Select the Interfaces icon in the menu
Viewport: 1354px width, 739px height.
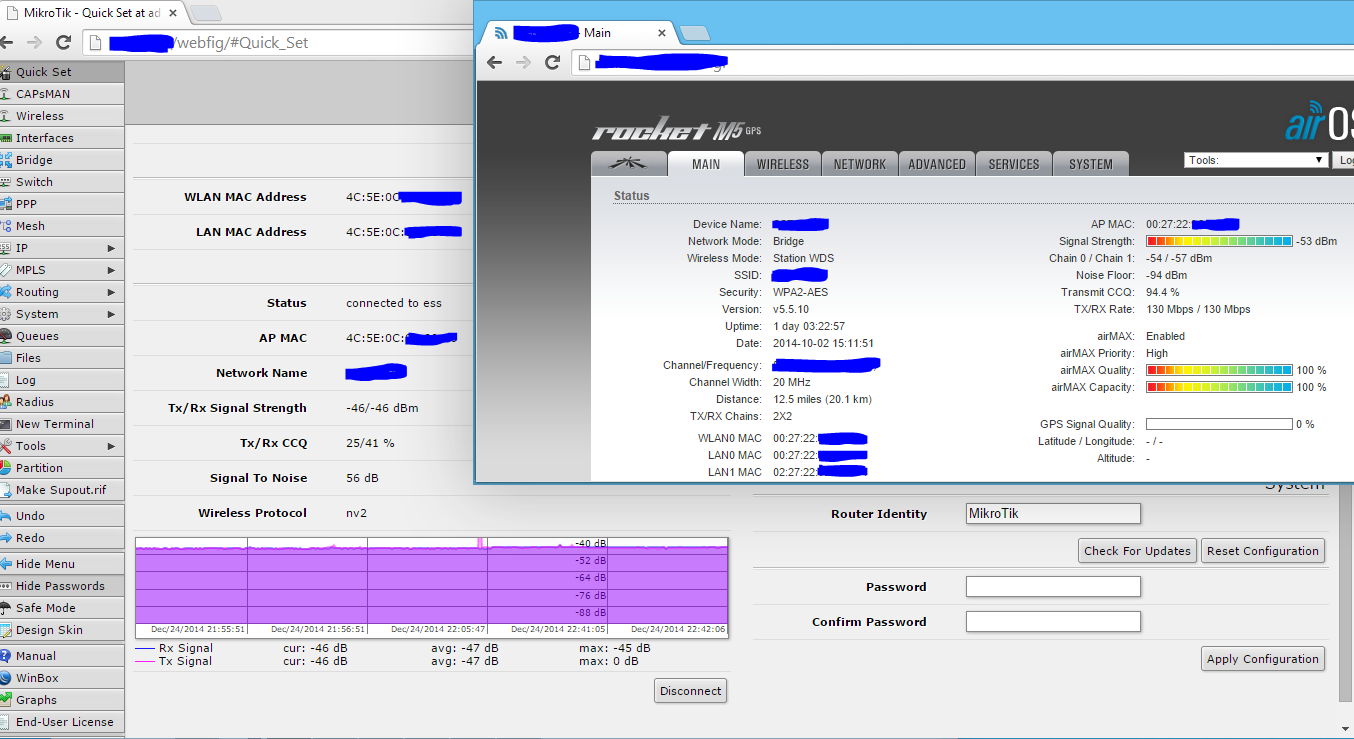point(6,138)
